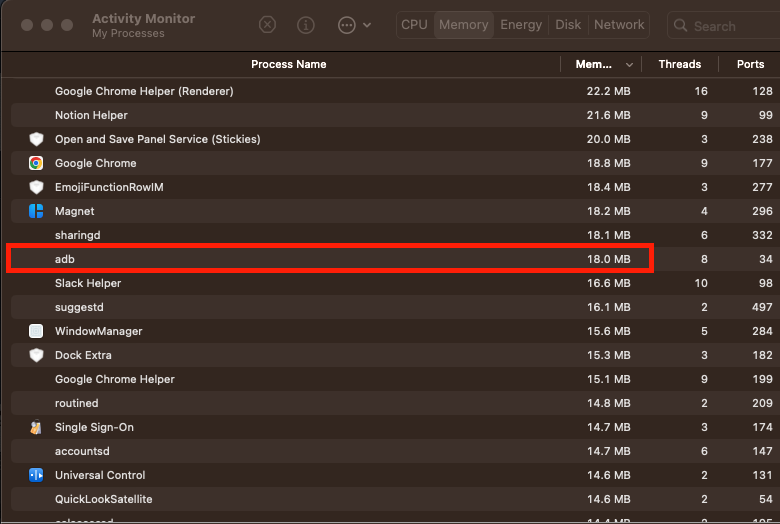The width and height of the screenshot is (780, 524).
Task: Select the Single Sign-On process
Action: [x=395, y=427]
